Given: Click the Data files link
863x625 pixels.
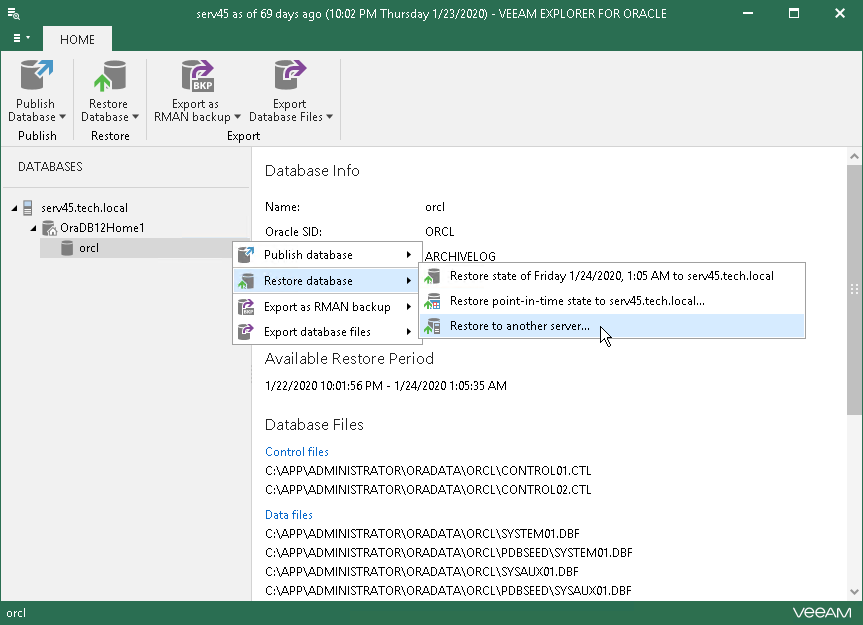Looking at the screenshot, I should tap(288, 515).
